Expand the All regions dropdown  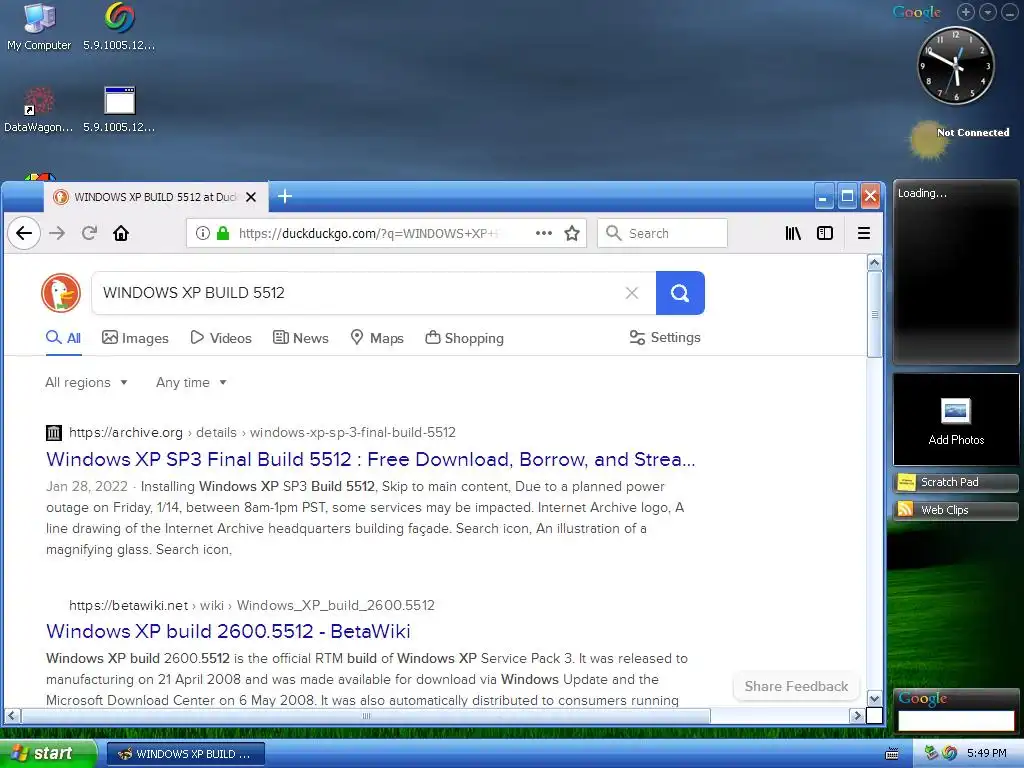pyautogui.click(x=86, y=383)
